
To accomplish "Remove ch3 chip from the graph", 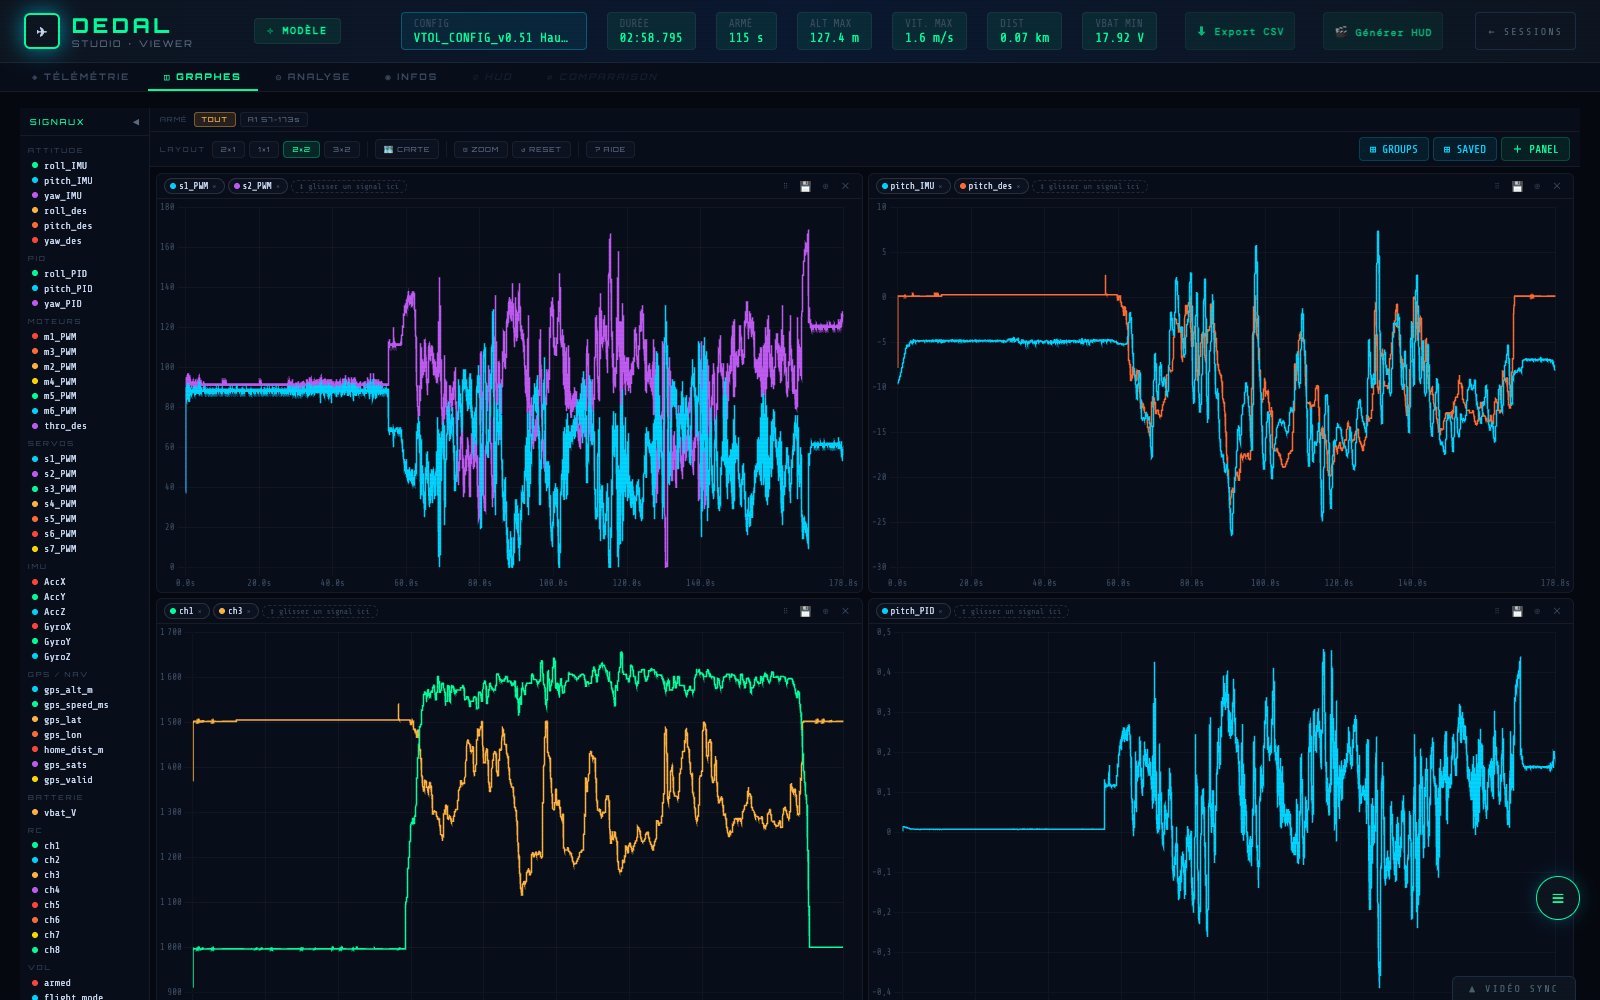I will [x=249, y=611].
